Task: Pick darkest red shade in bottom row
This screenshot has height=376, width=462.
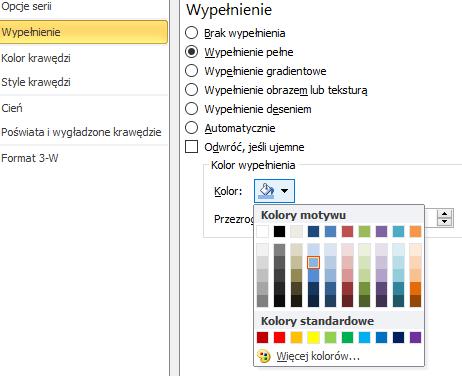Action: pyautogui.click(x=348, y=301)
